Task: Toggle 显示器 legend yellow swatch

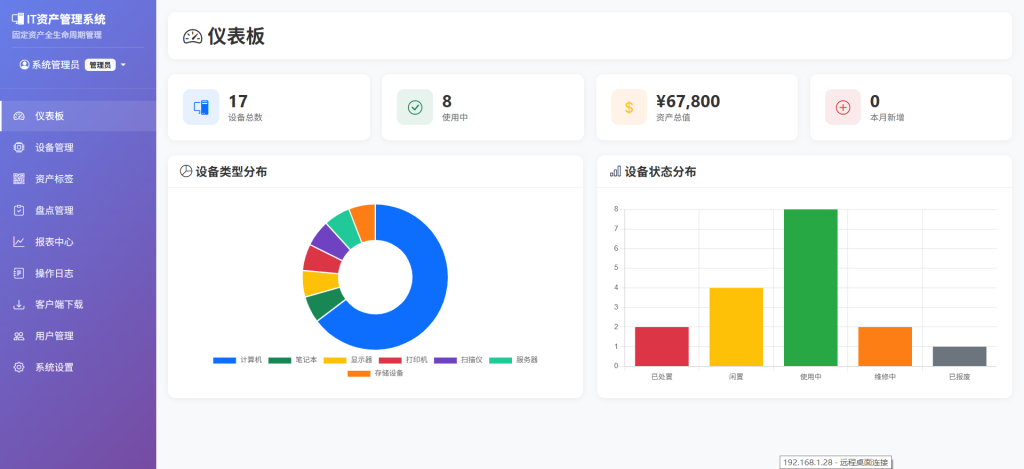Action: 335,360
